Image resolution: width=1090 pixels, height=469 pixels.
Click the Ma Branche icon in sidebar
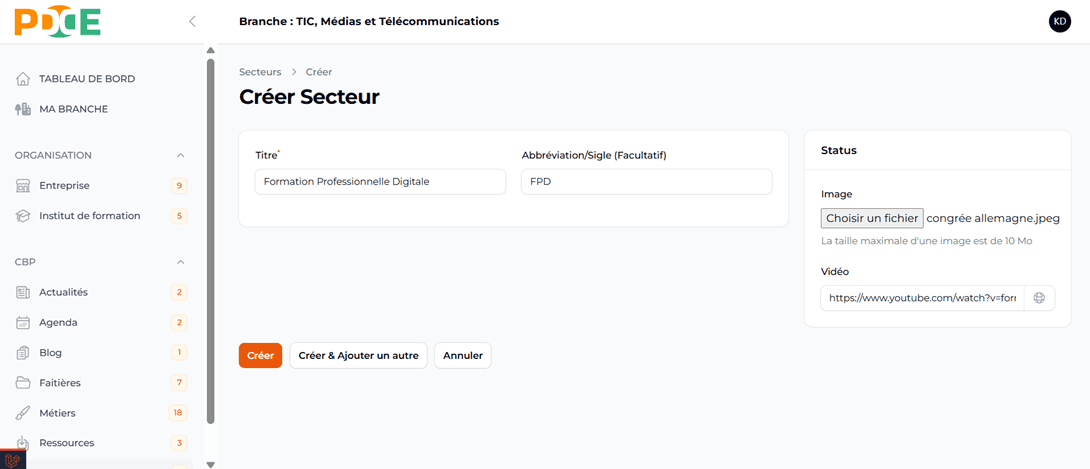click(x=23, y=109)
